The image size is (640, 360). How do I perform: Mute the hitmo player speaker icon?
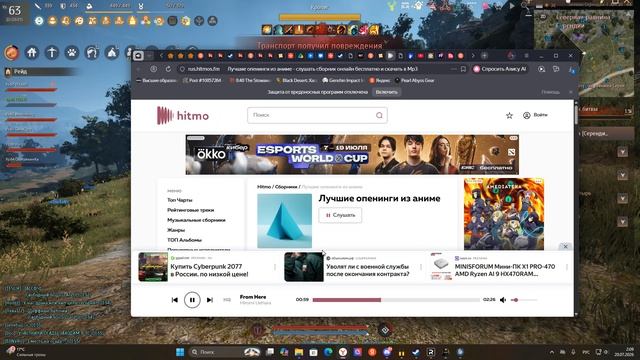[x=503, y=300]
